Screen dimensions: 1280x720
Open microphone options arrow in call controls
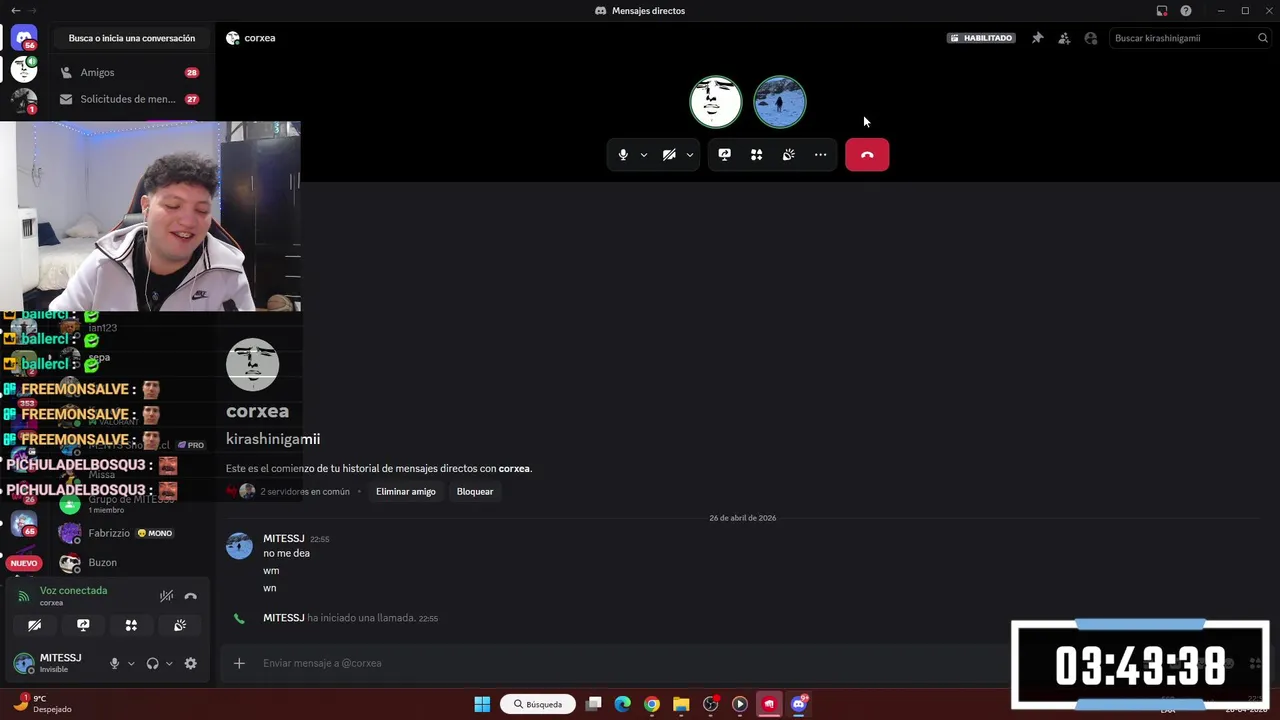click(643, 155)
